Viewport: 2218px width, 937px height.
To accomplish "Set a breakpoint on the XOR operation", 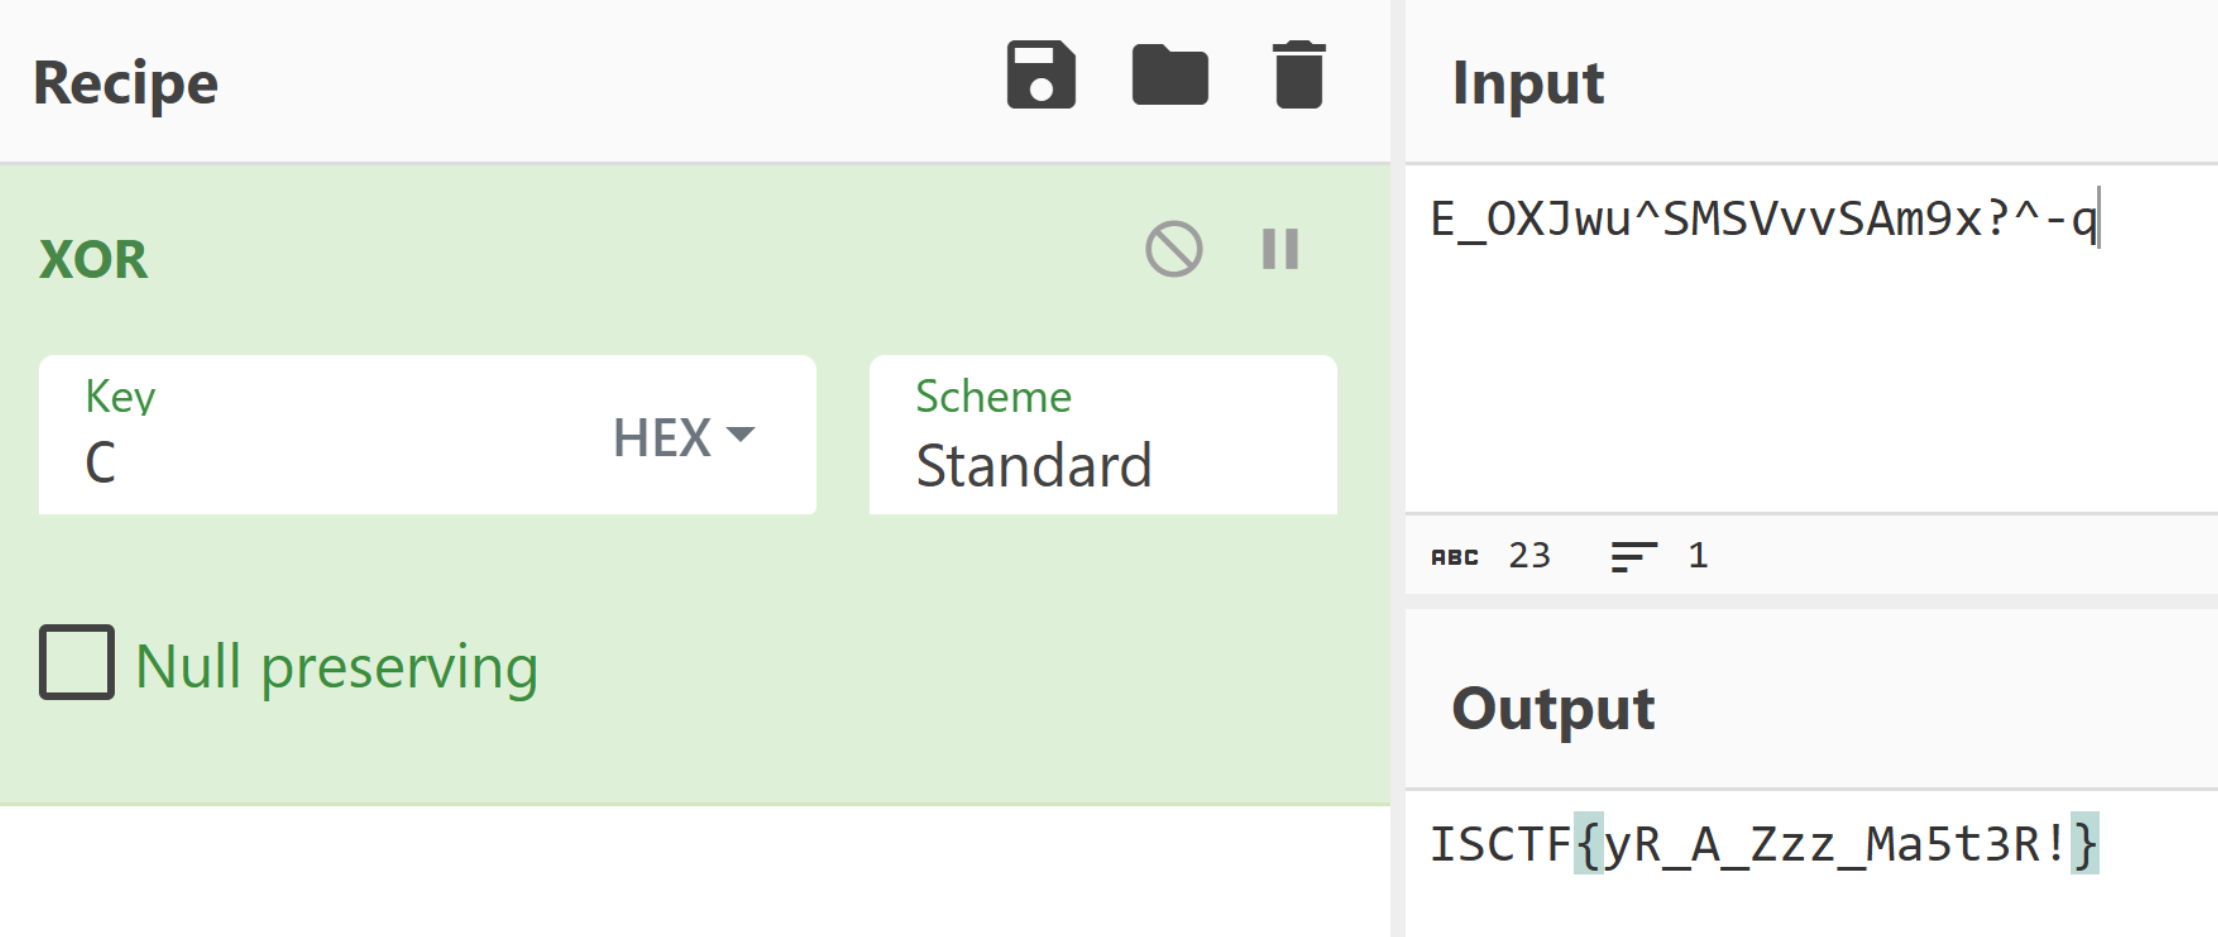I will click(1280, 249).
